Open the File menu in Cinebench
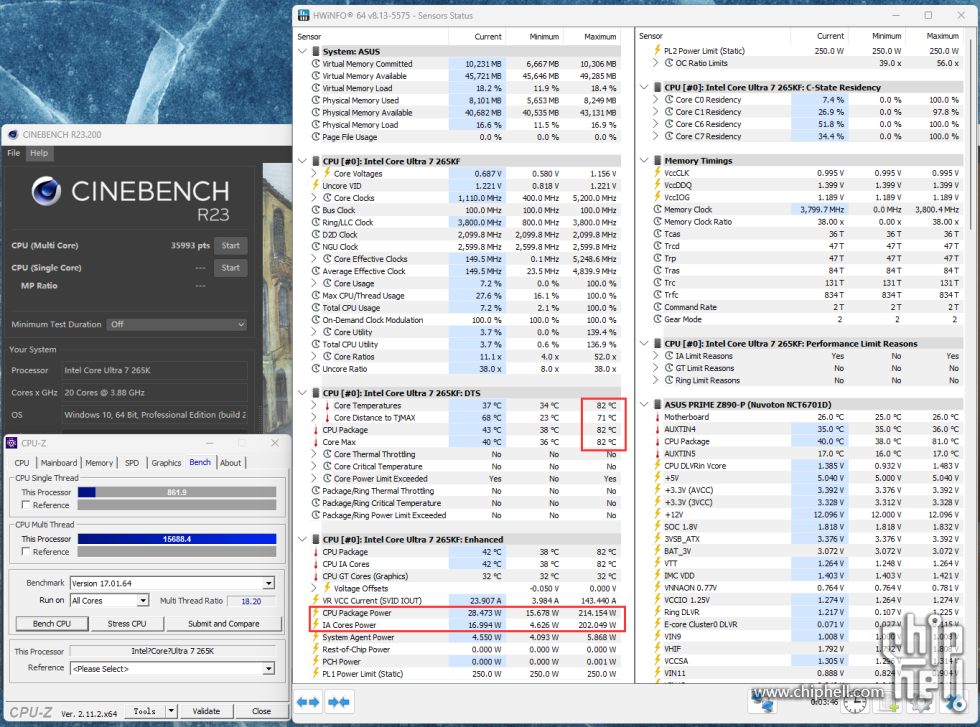The image size is (980, 727). 14,153
